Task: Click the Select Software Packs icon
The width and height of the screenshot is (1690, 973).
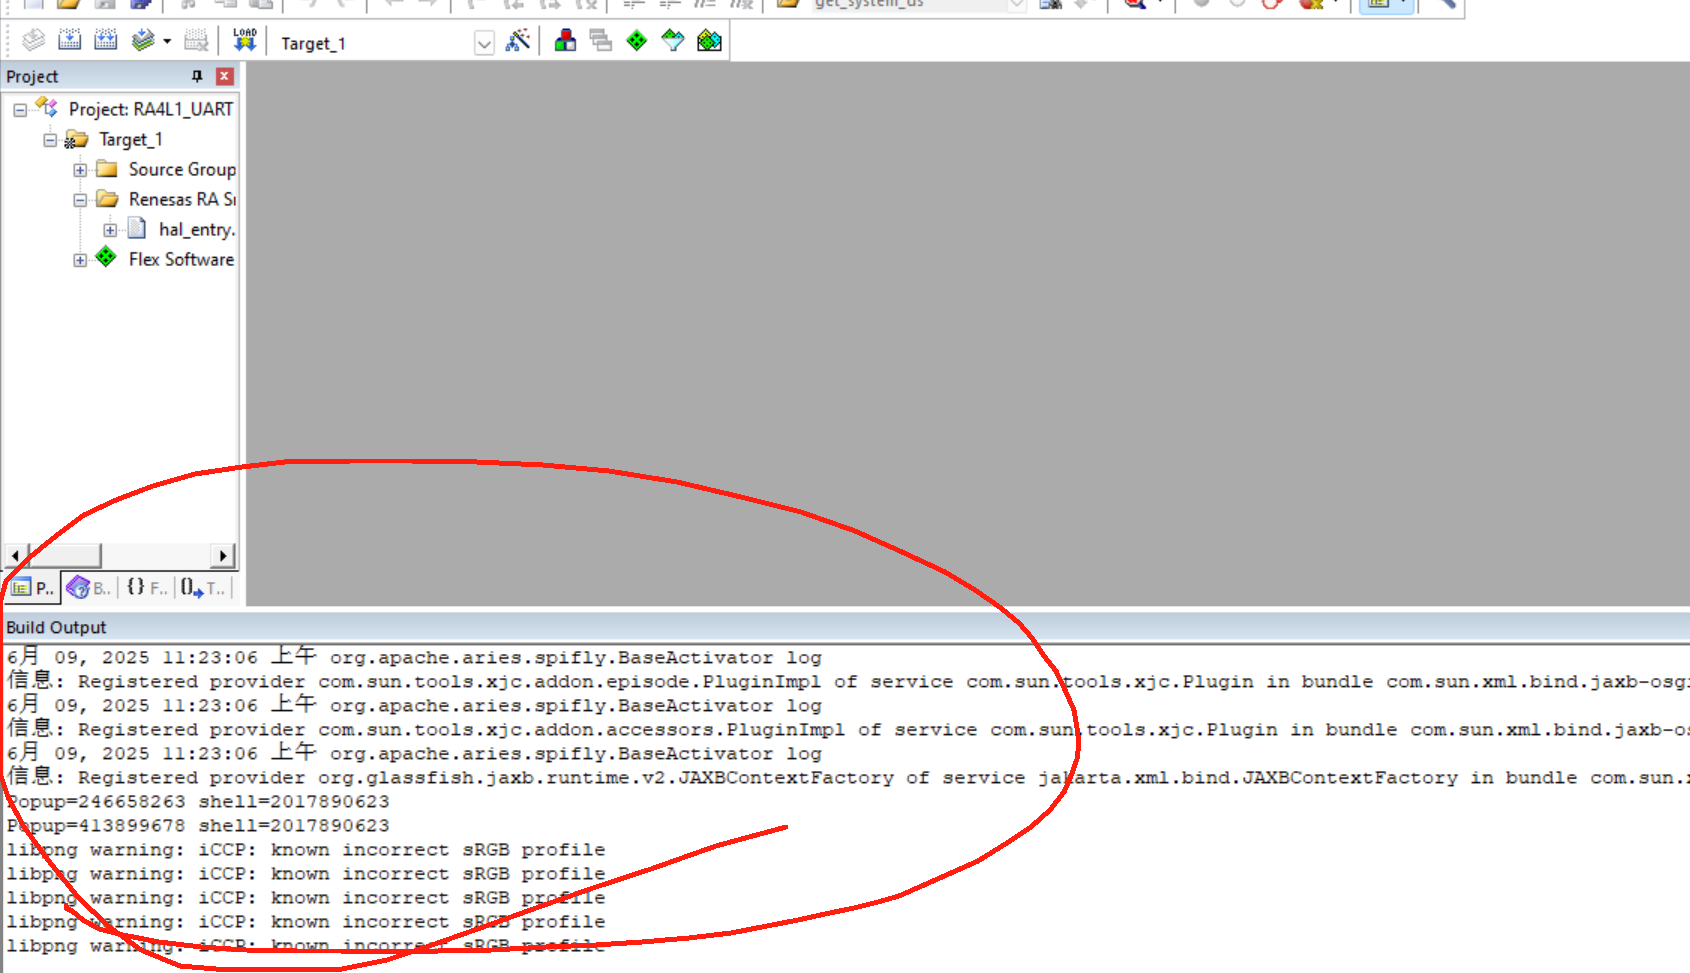Action: 673,40
